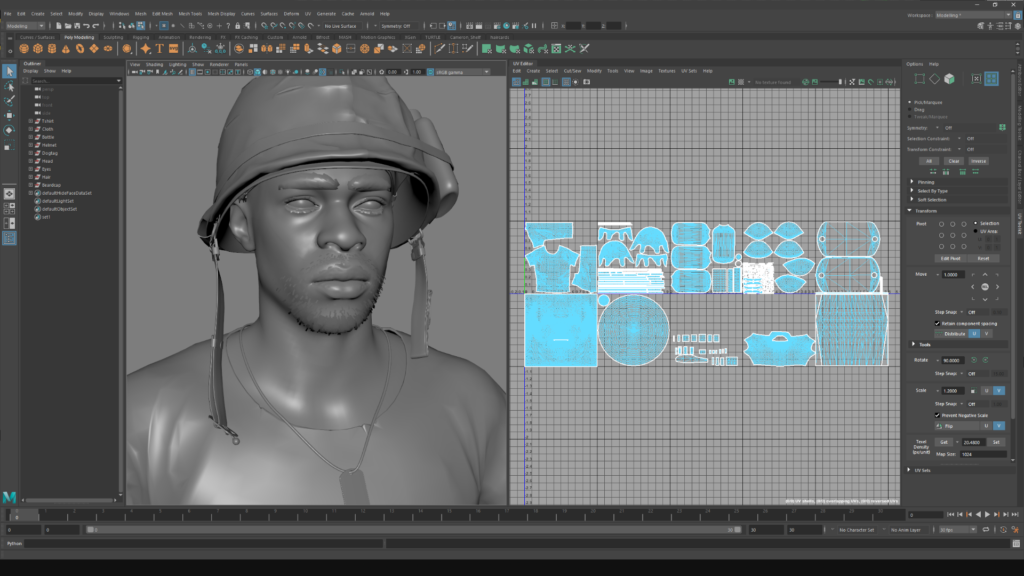Enable Retain component spacing checkbox

tap(937, 324)
